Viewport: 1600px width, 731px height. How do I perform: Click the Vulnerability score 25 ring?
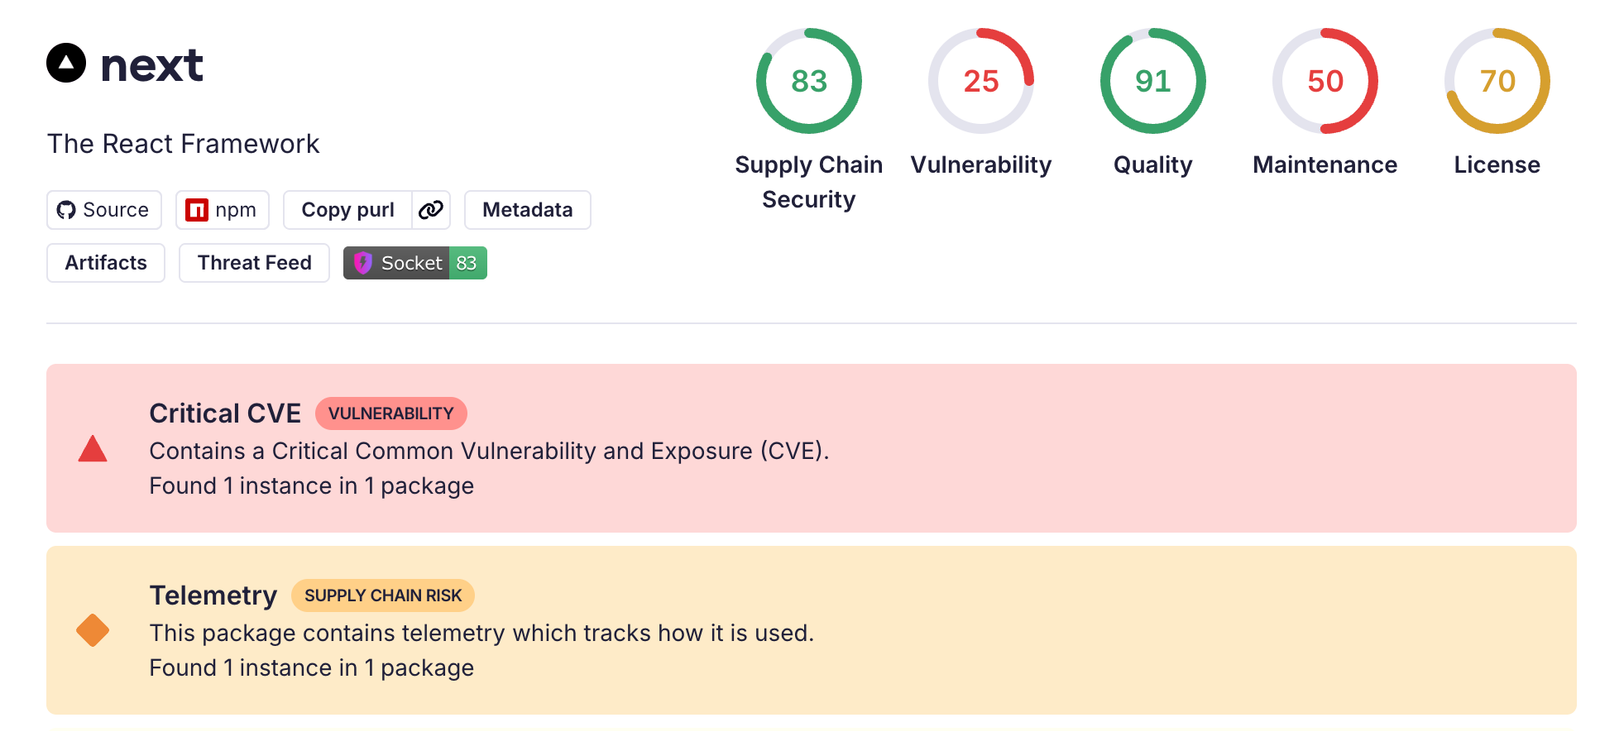pyautogui.click(x=981, y=81)
